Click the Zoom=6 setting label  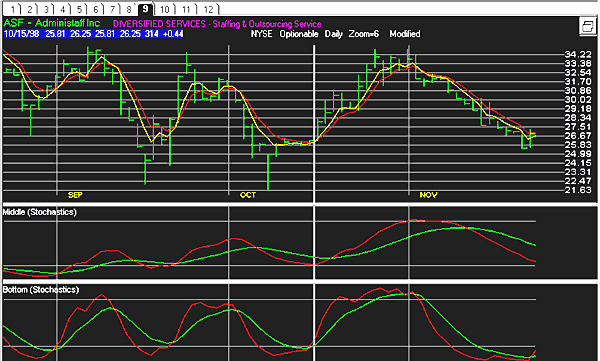(364, 34)
